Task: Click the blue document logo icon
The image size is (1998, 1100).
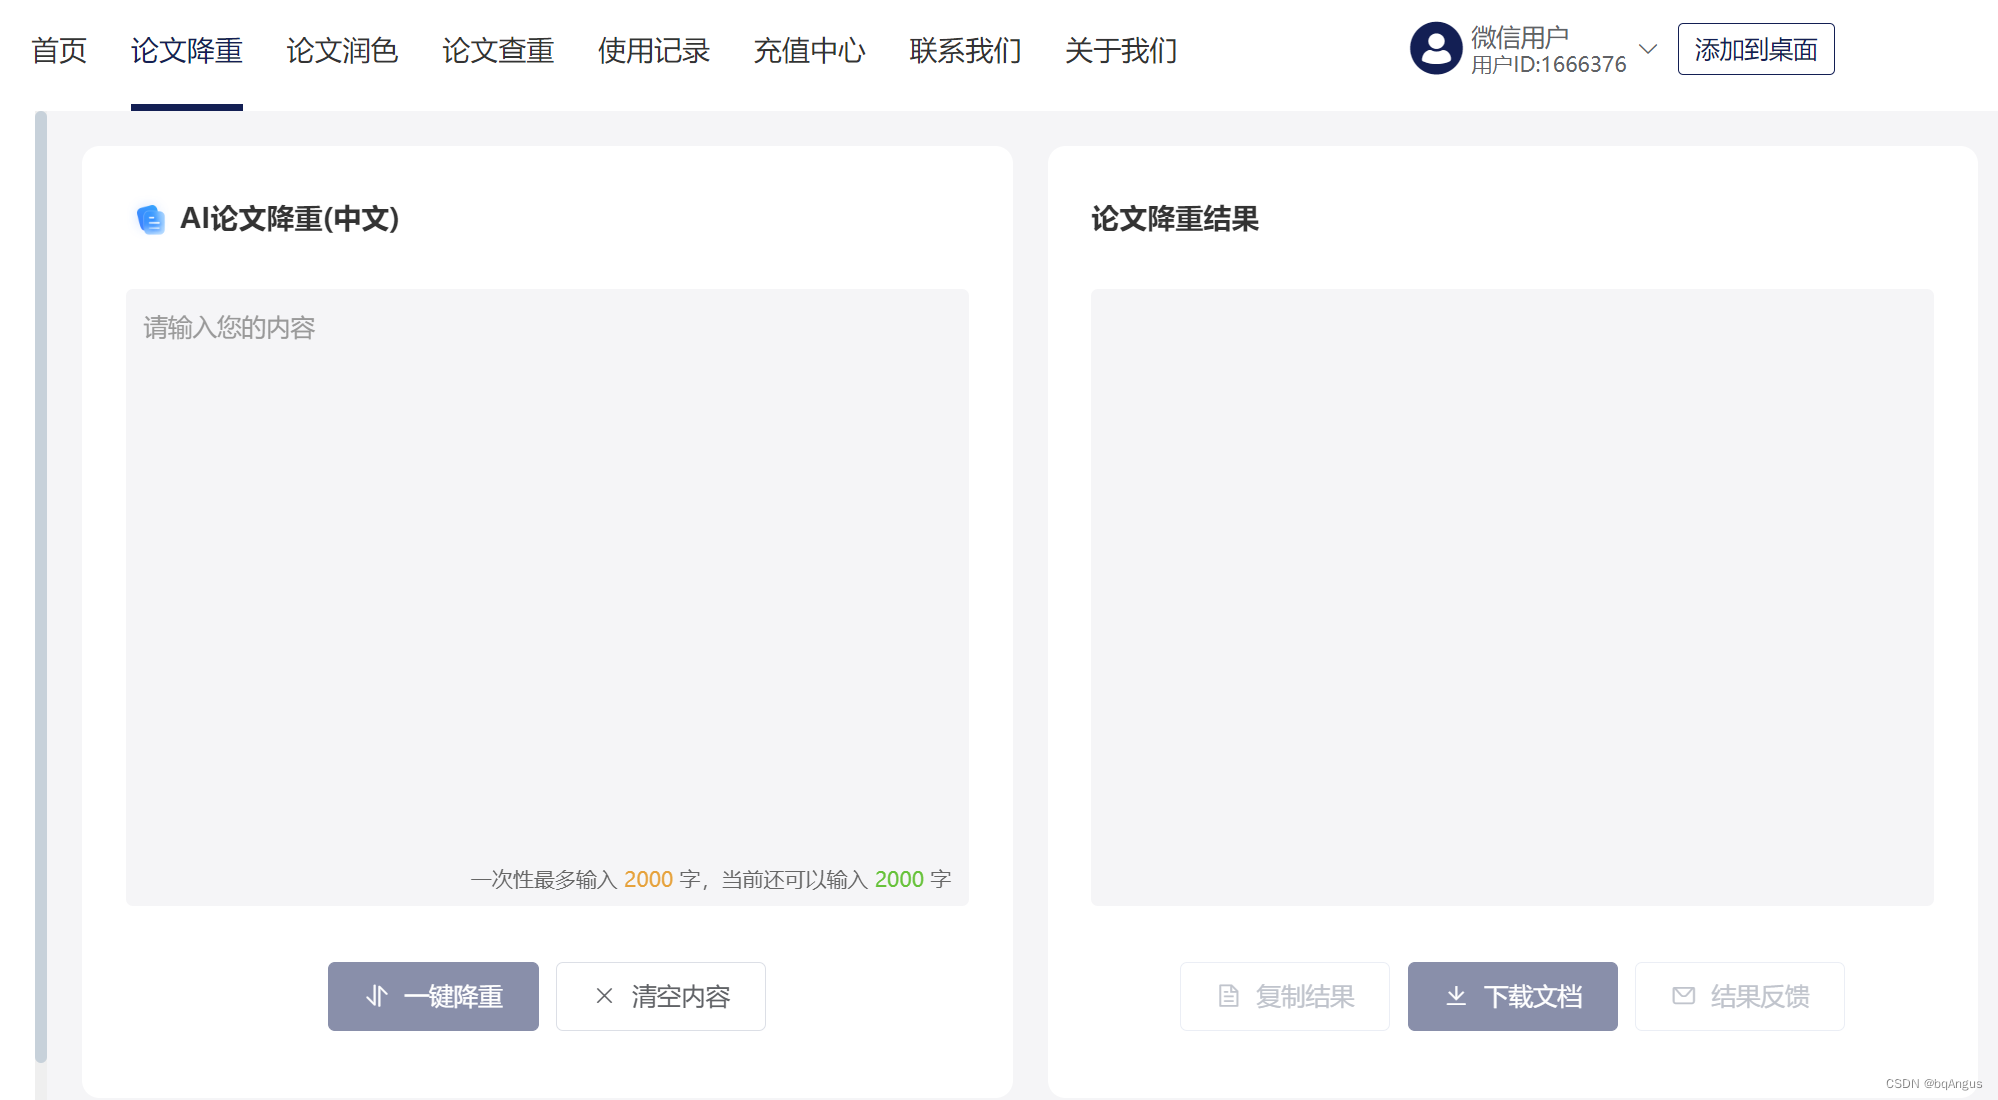Action: [x=150, y=219]
